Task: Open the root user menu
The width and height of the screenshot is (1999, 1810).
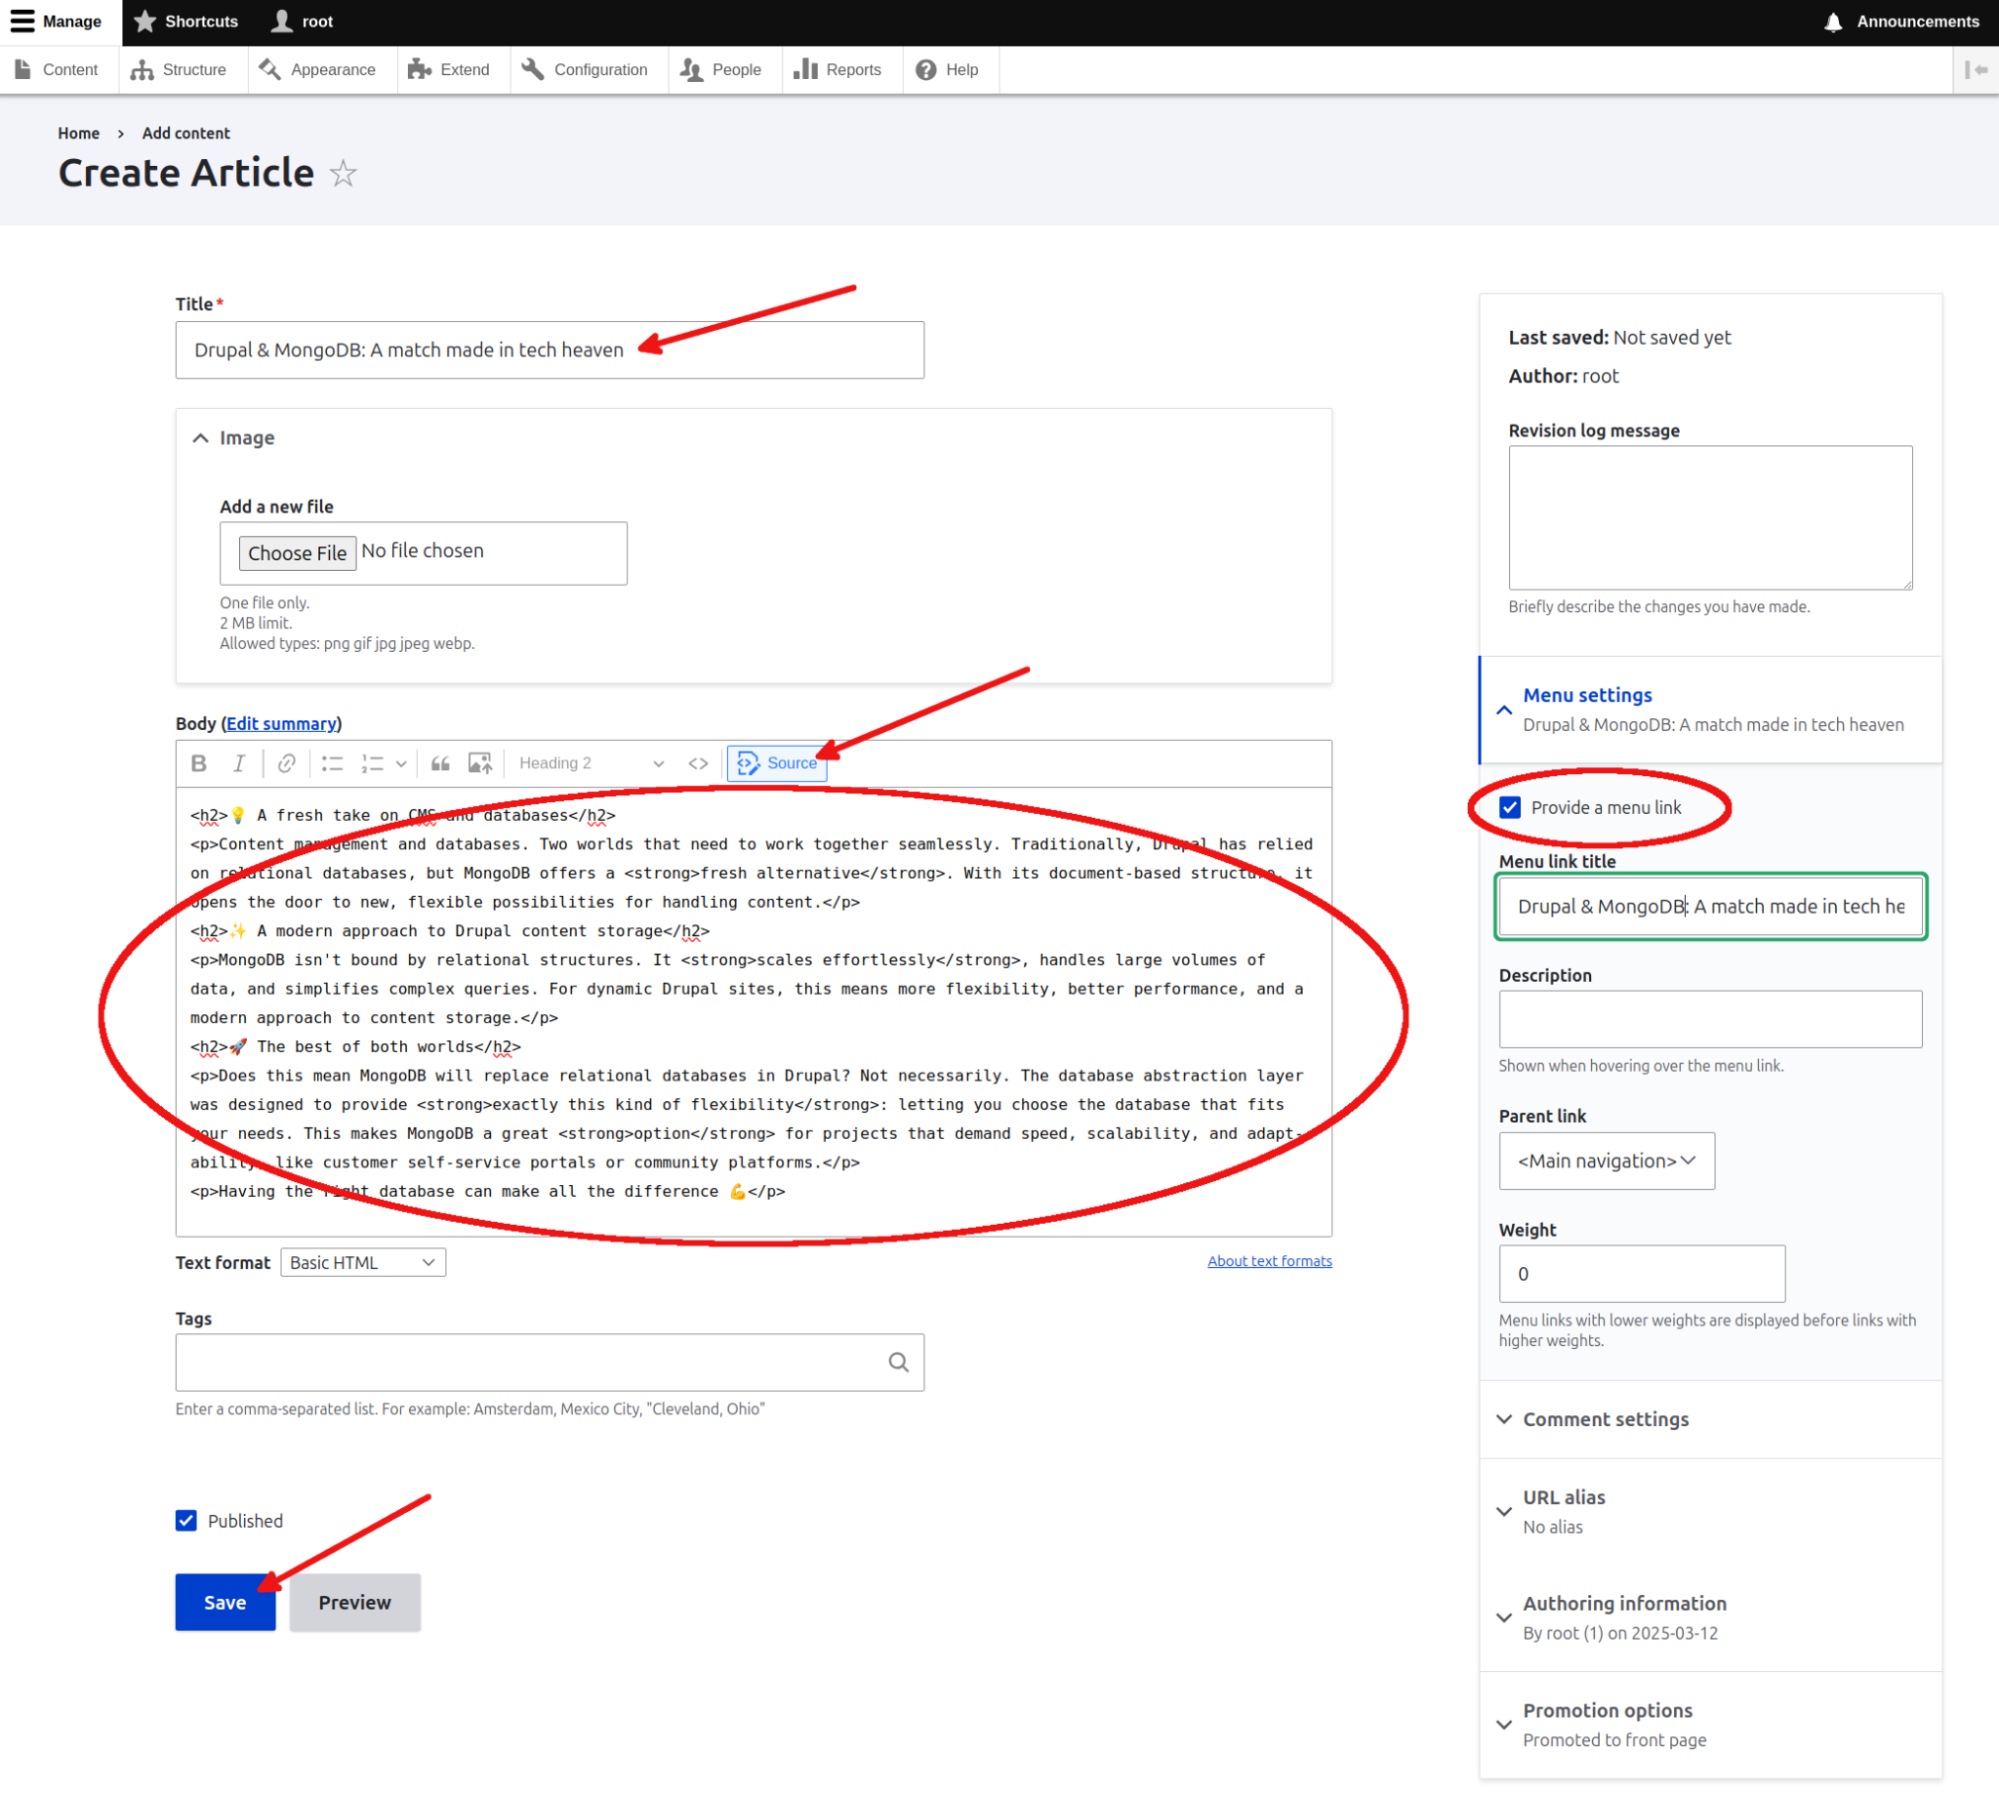Action: coord(303,22)
